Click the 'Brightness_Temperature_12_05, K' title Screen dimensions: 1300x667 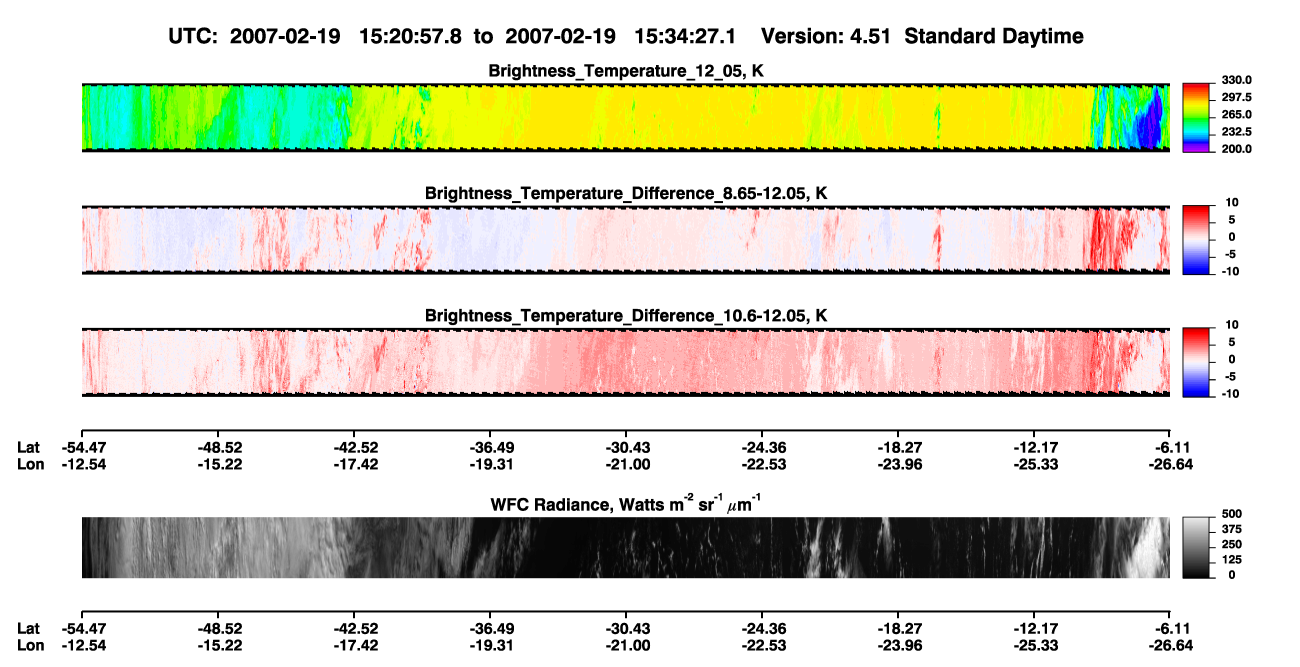pyautogui.click(x=627, y=71)
